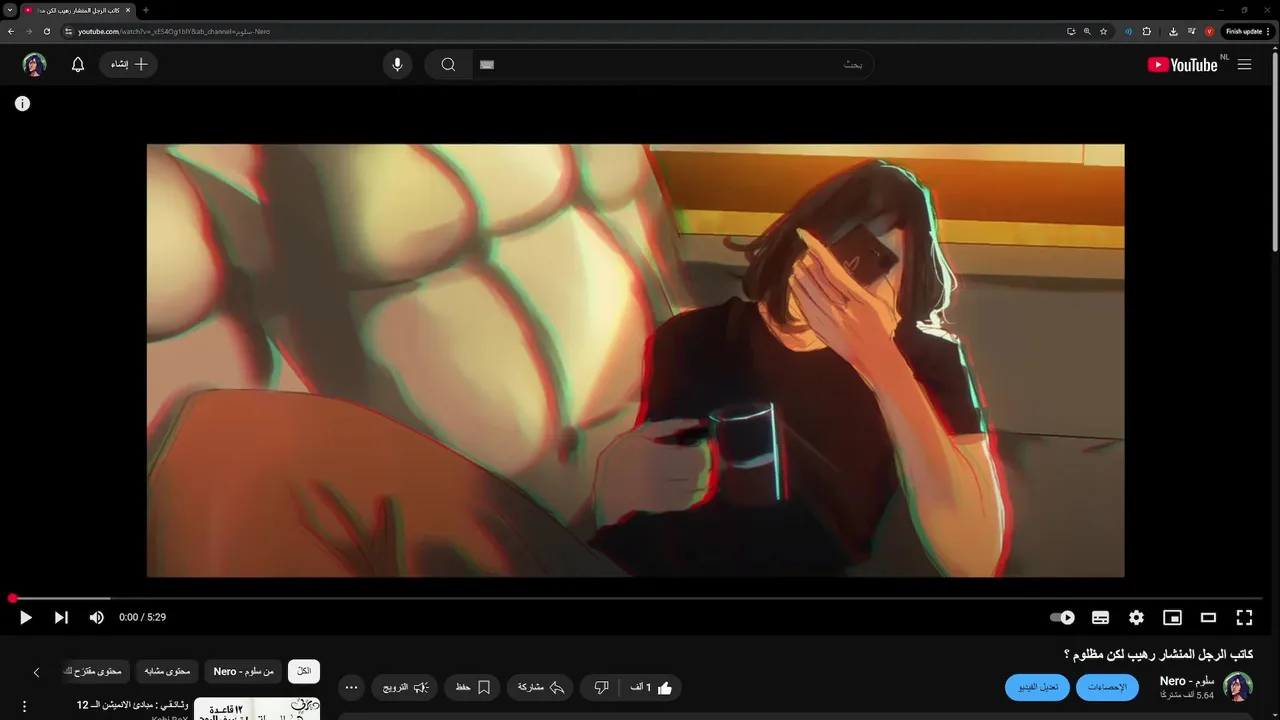Open the browser extensions puzzle icon
This screenshot has height=720, width=1280.
pos(1147,31)
